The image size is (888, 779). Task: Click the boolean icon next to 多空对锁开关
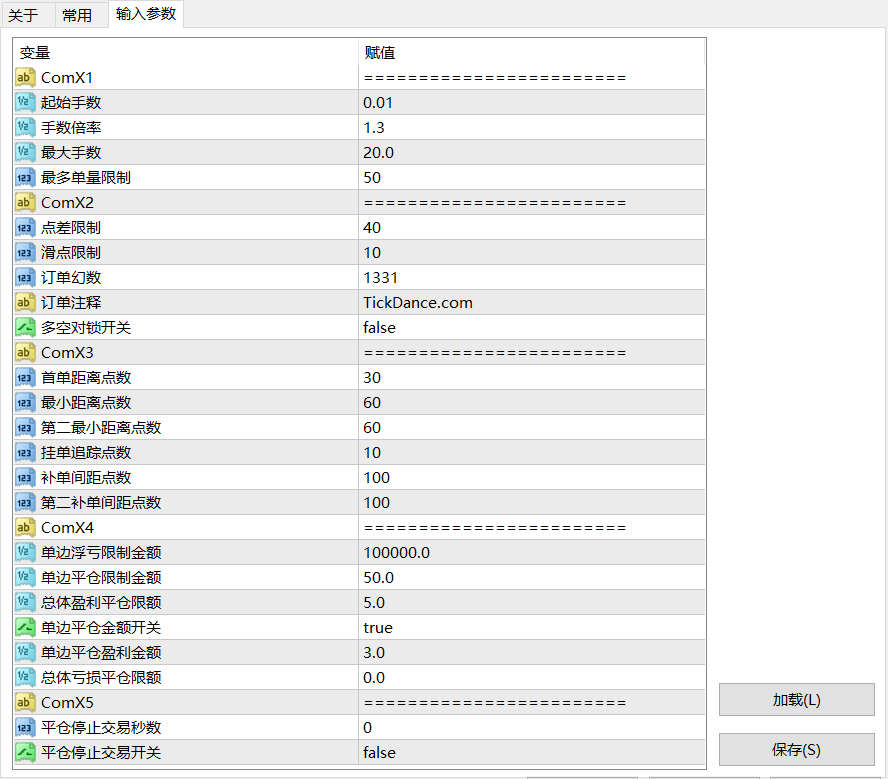click(26, 328)
